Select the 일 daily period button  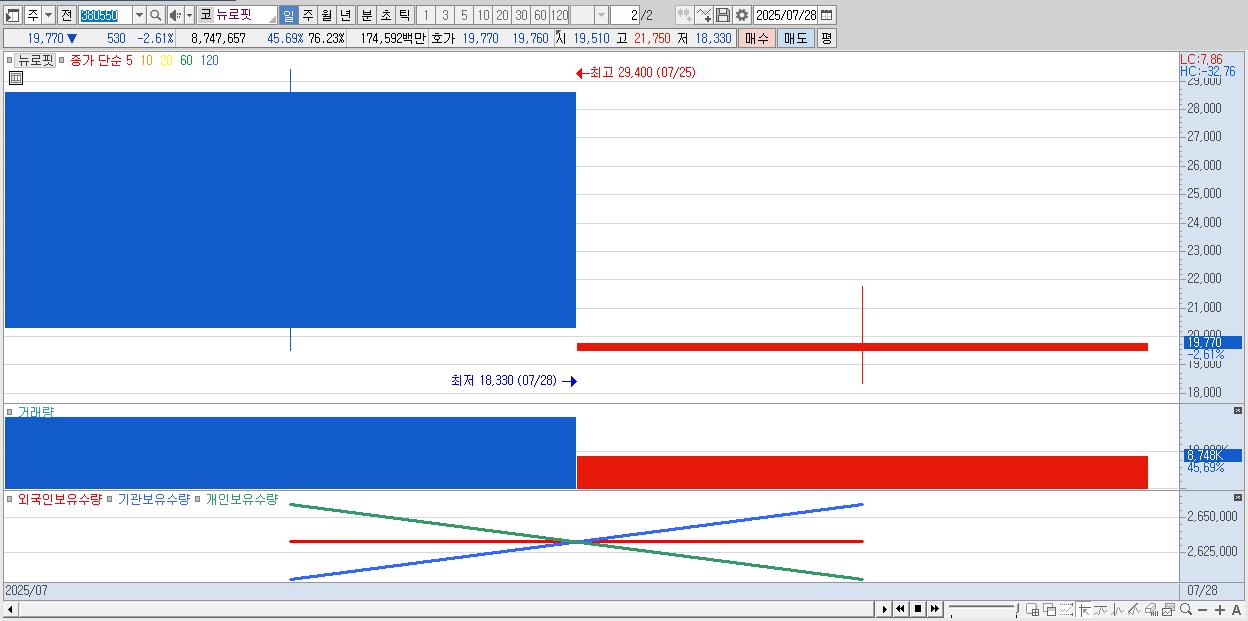[x=288, y=15]
